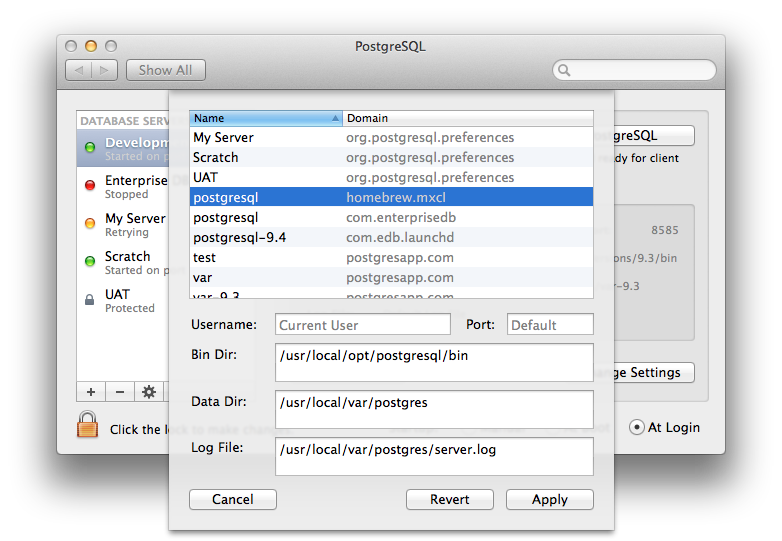Screen dimensions: 782x541
Task: Click the 8585 port value
Action: click(x=664, y=230)
